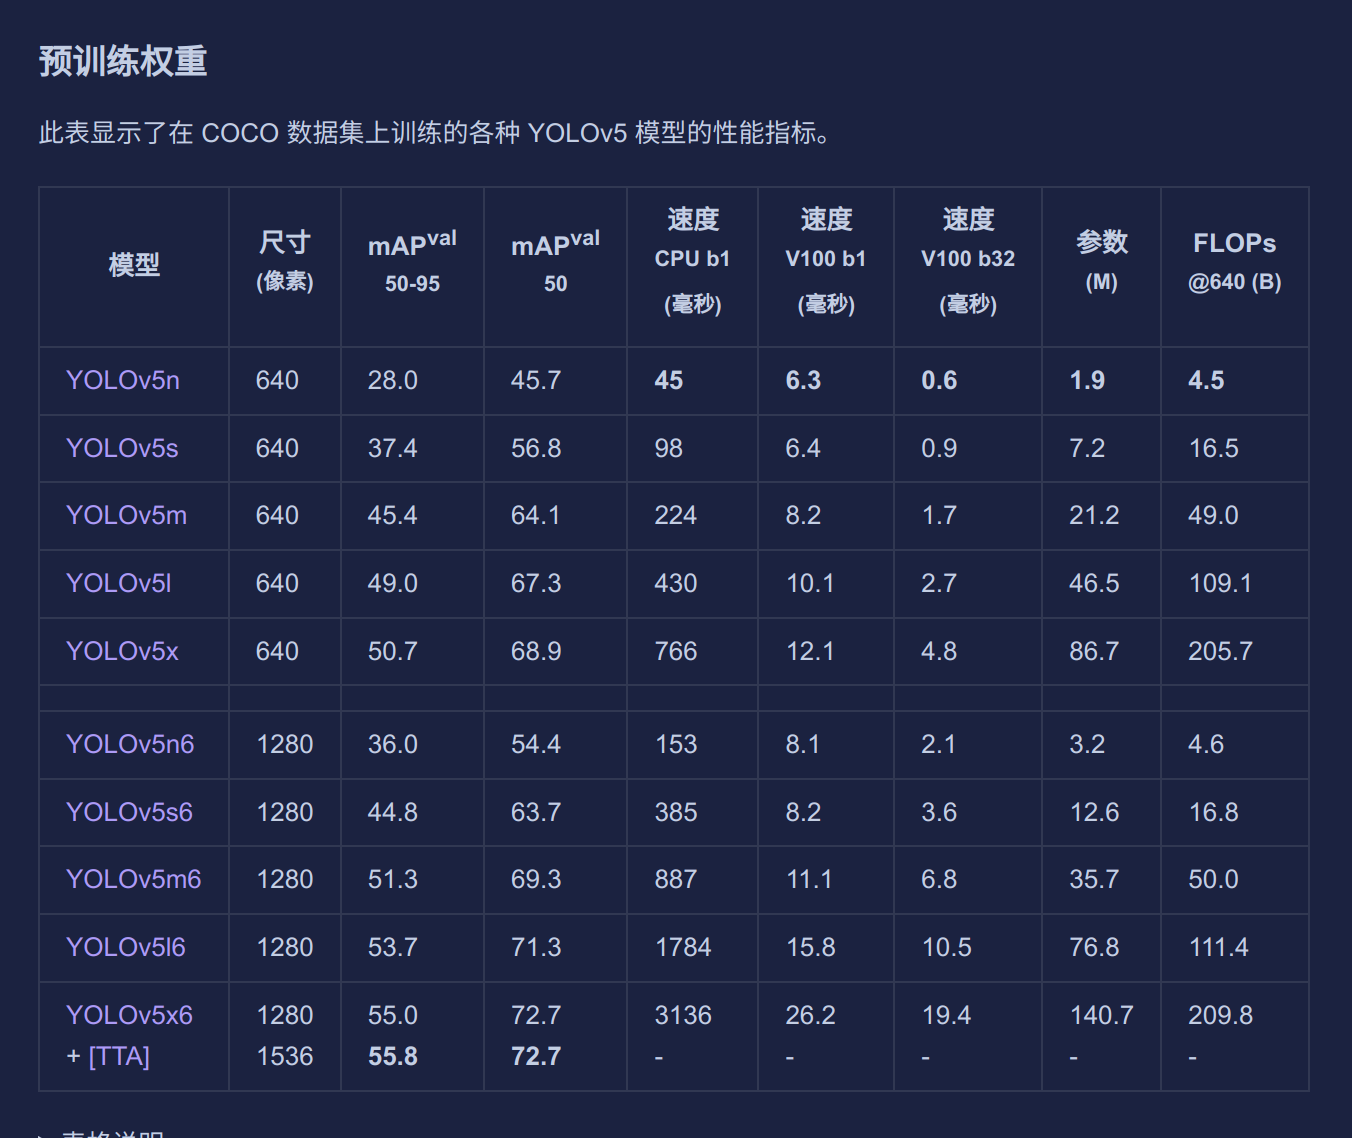Select the 12.6 params value for YOLOv5s6
The image size is (1352, 1138).
[1094, 812]
